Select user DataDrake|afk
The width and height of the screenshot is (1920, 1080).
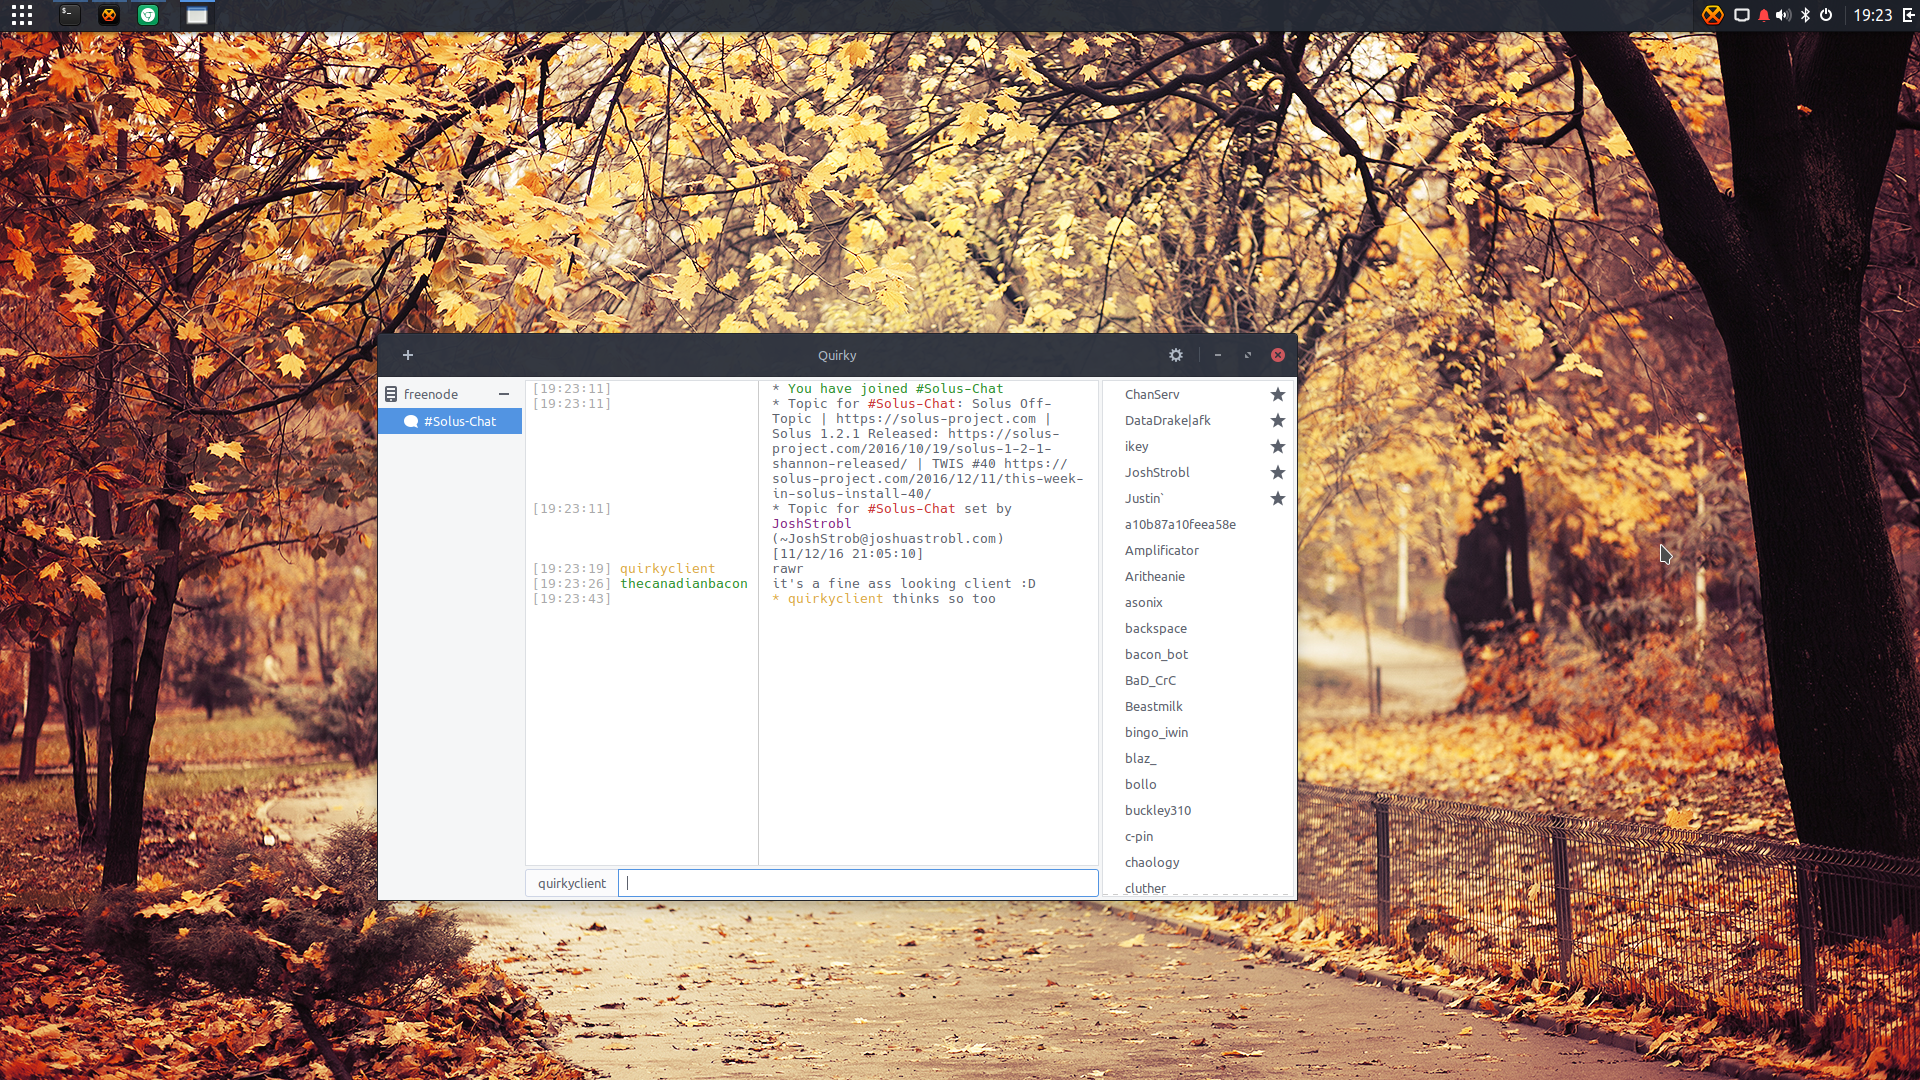(x=1198, y=420)
